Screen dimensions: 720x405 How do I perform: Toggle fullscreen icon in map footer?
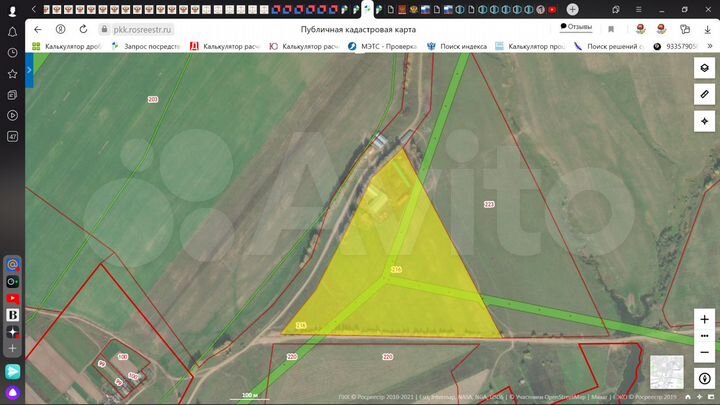(711, 397)
